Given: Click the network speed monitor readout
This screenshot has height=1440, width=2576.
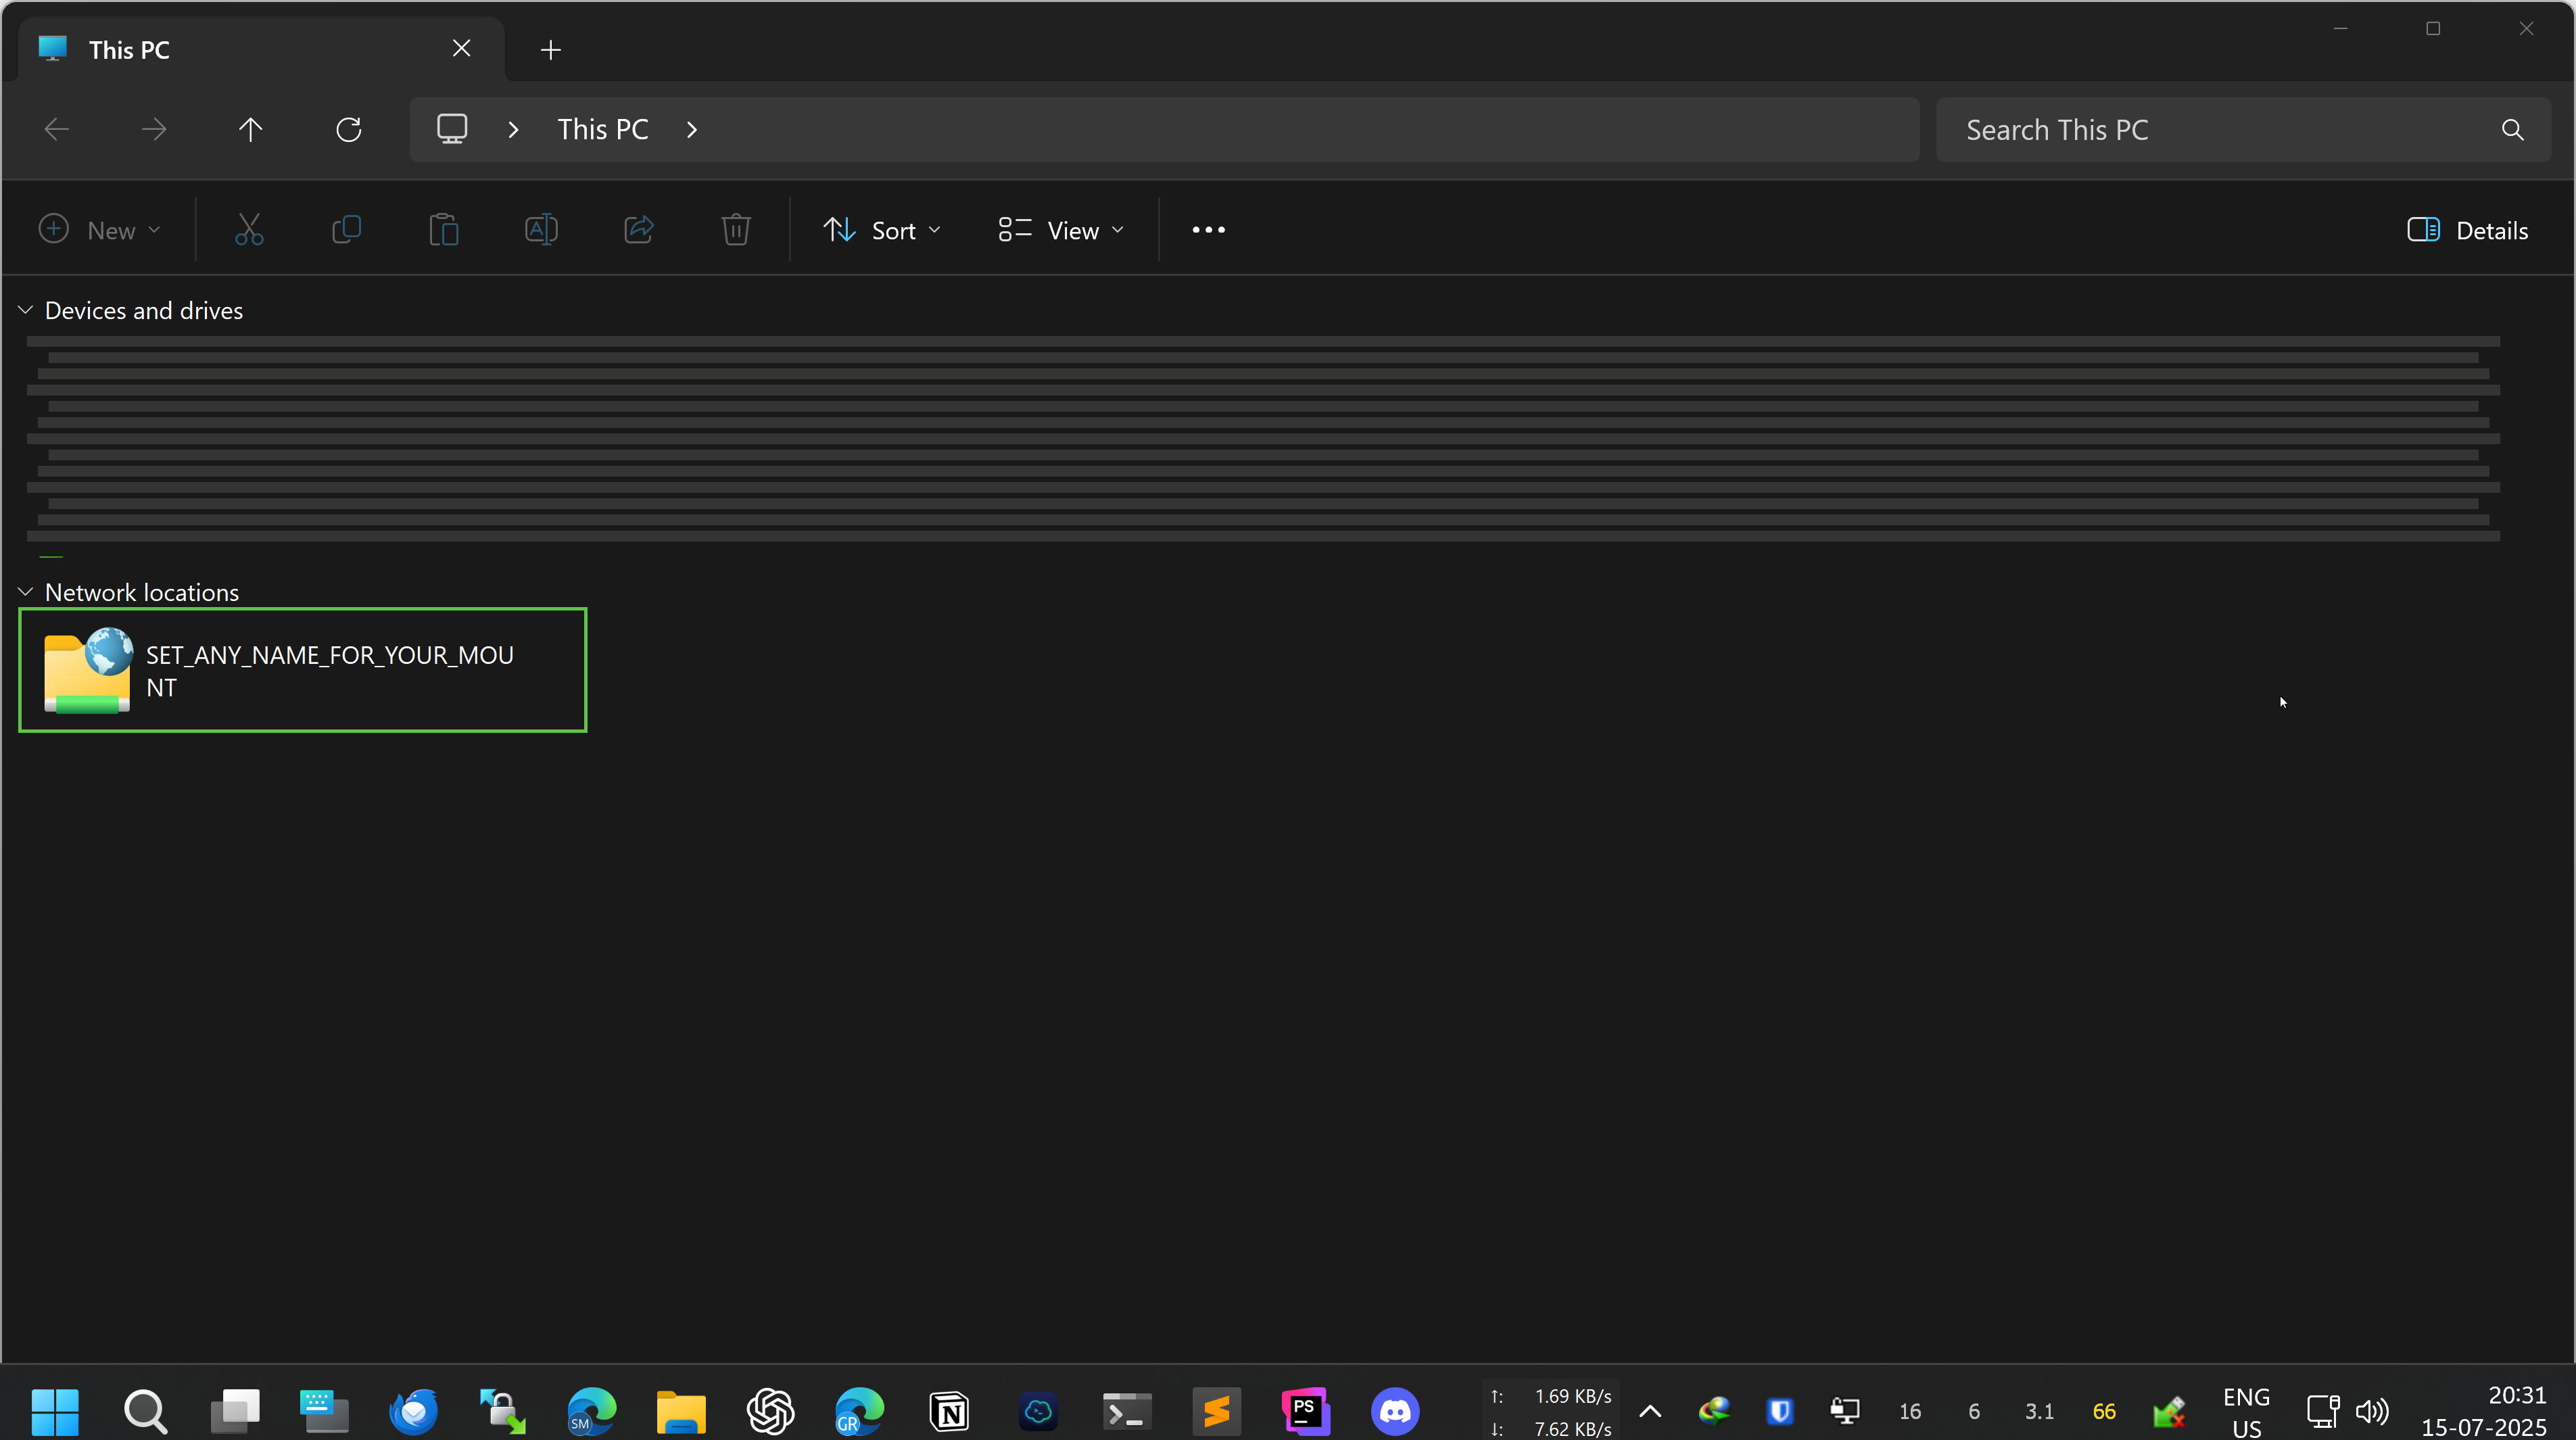Looking at the screenshot, I should point(1551,1411).
